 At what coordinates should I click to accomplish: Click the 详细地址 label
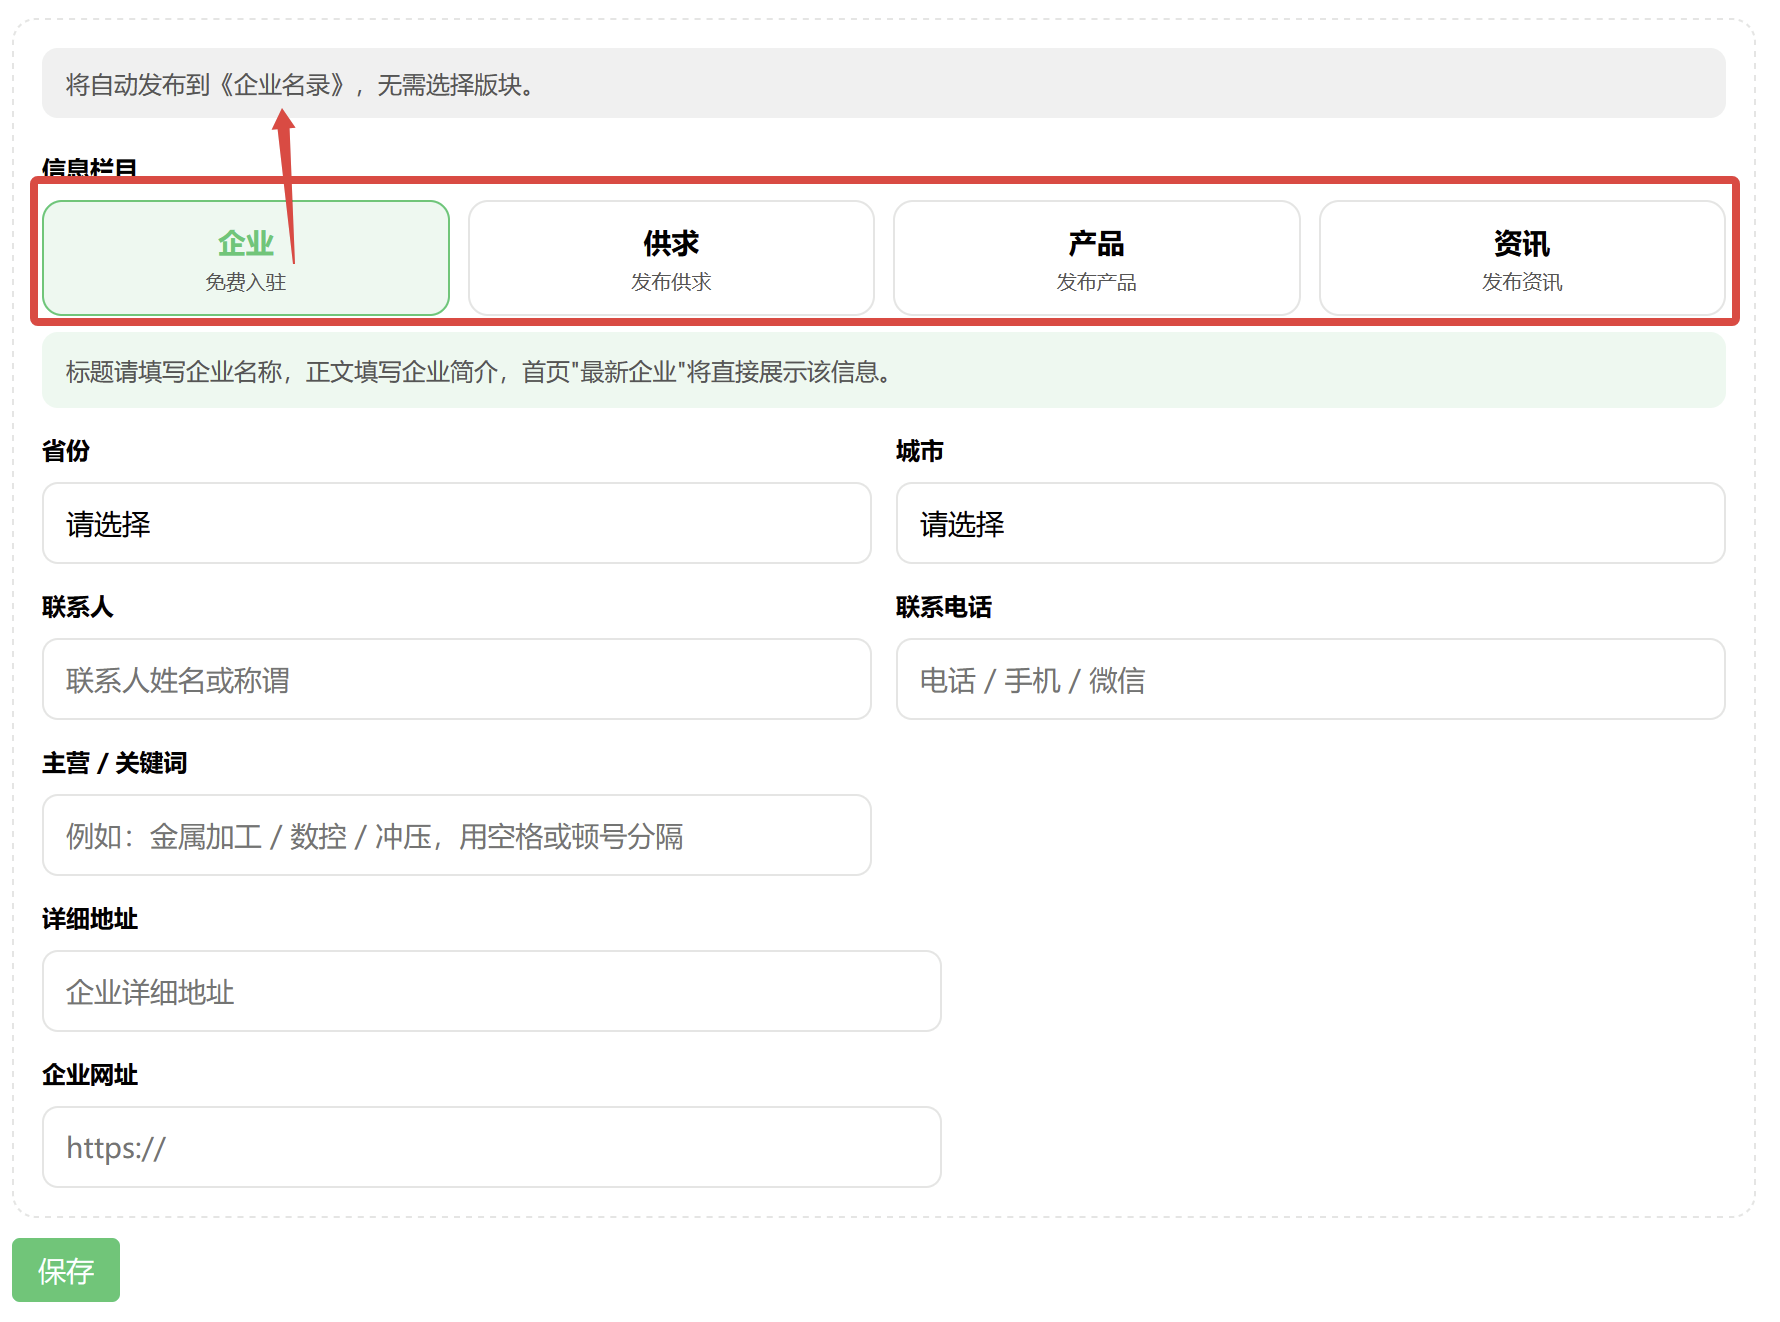point(90,919)
